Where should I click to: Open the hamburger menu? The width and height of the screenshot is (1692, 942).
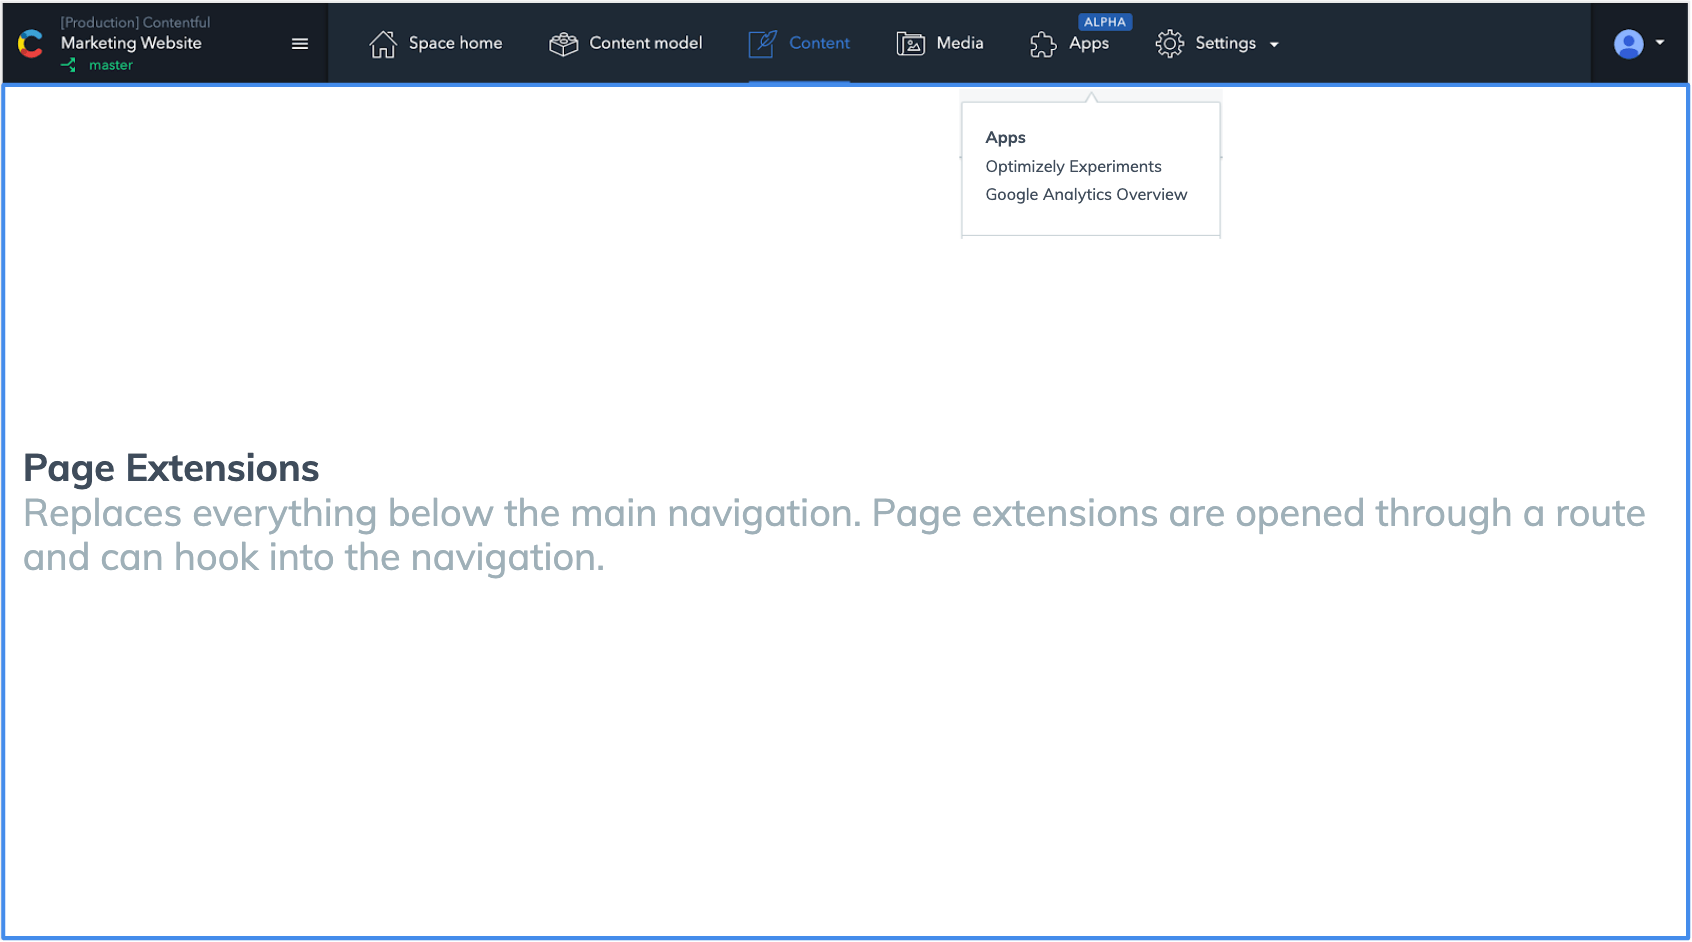pos(298,43)
